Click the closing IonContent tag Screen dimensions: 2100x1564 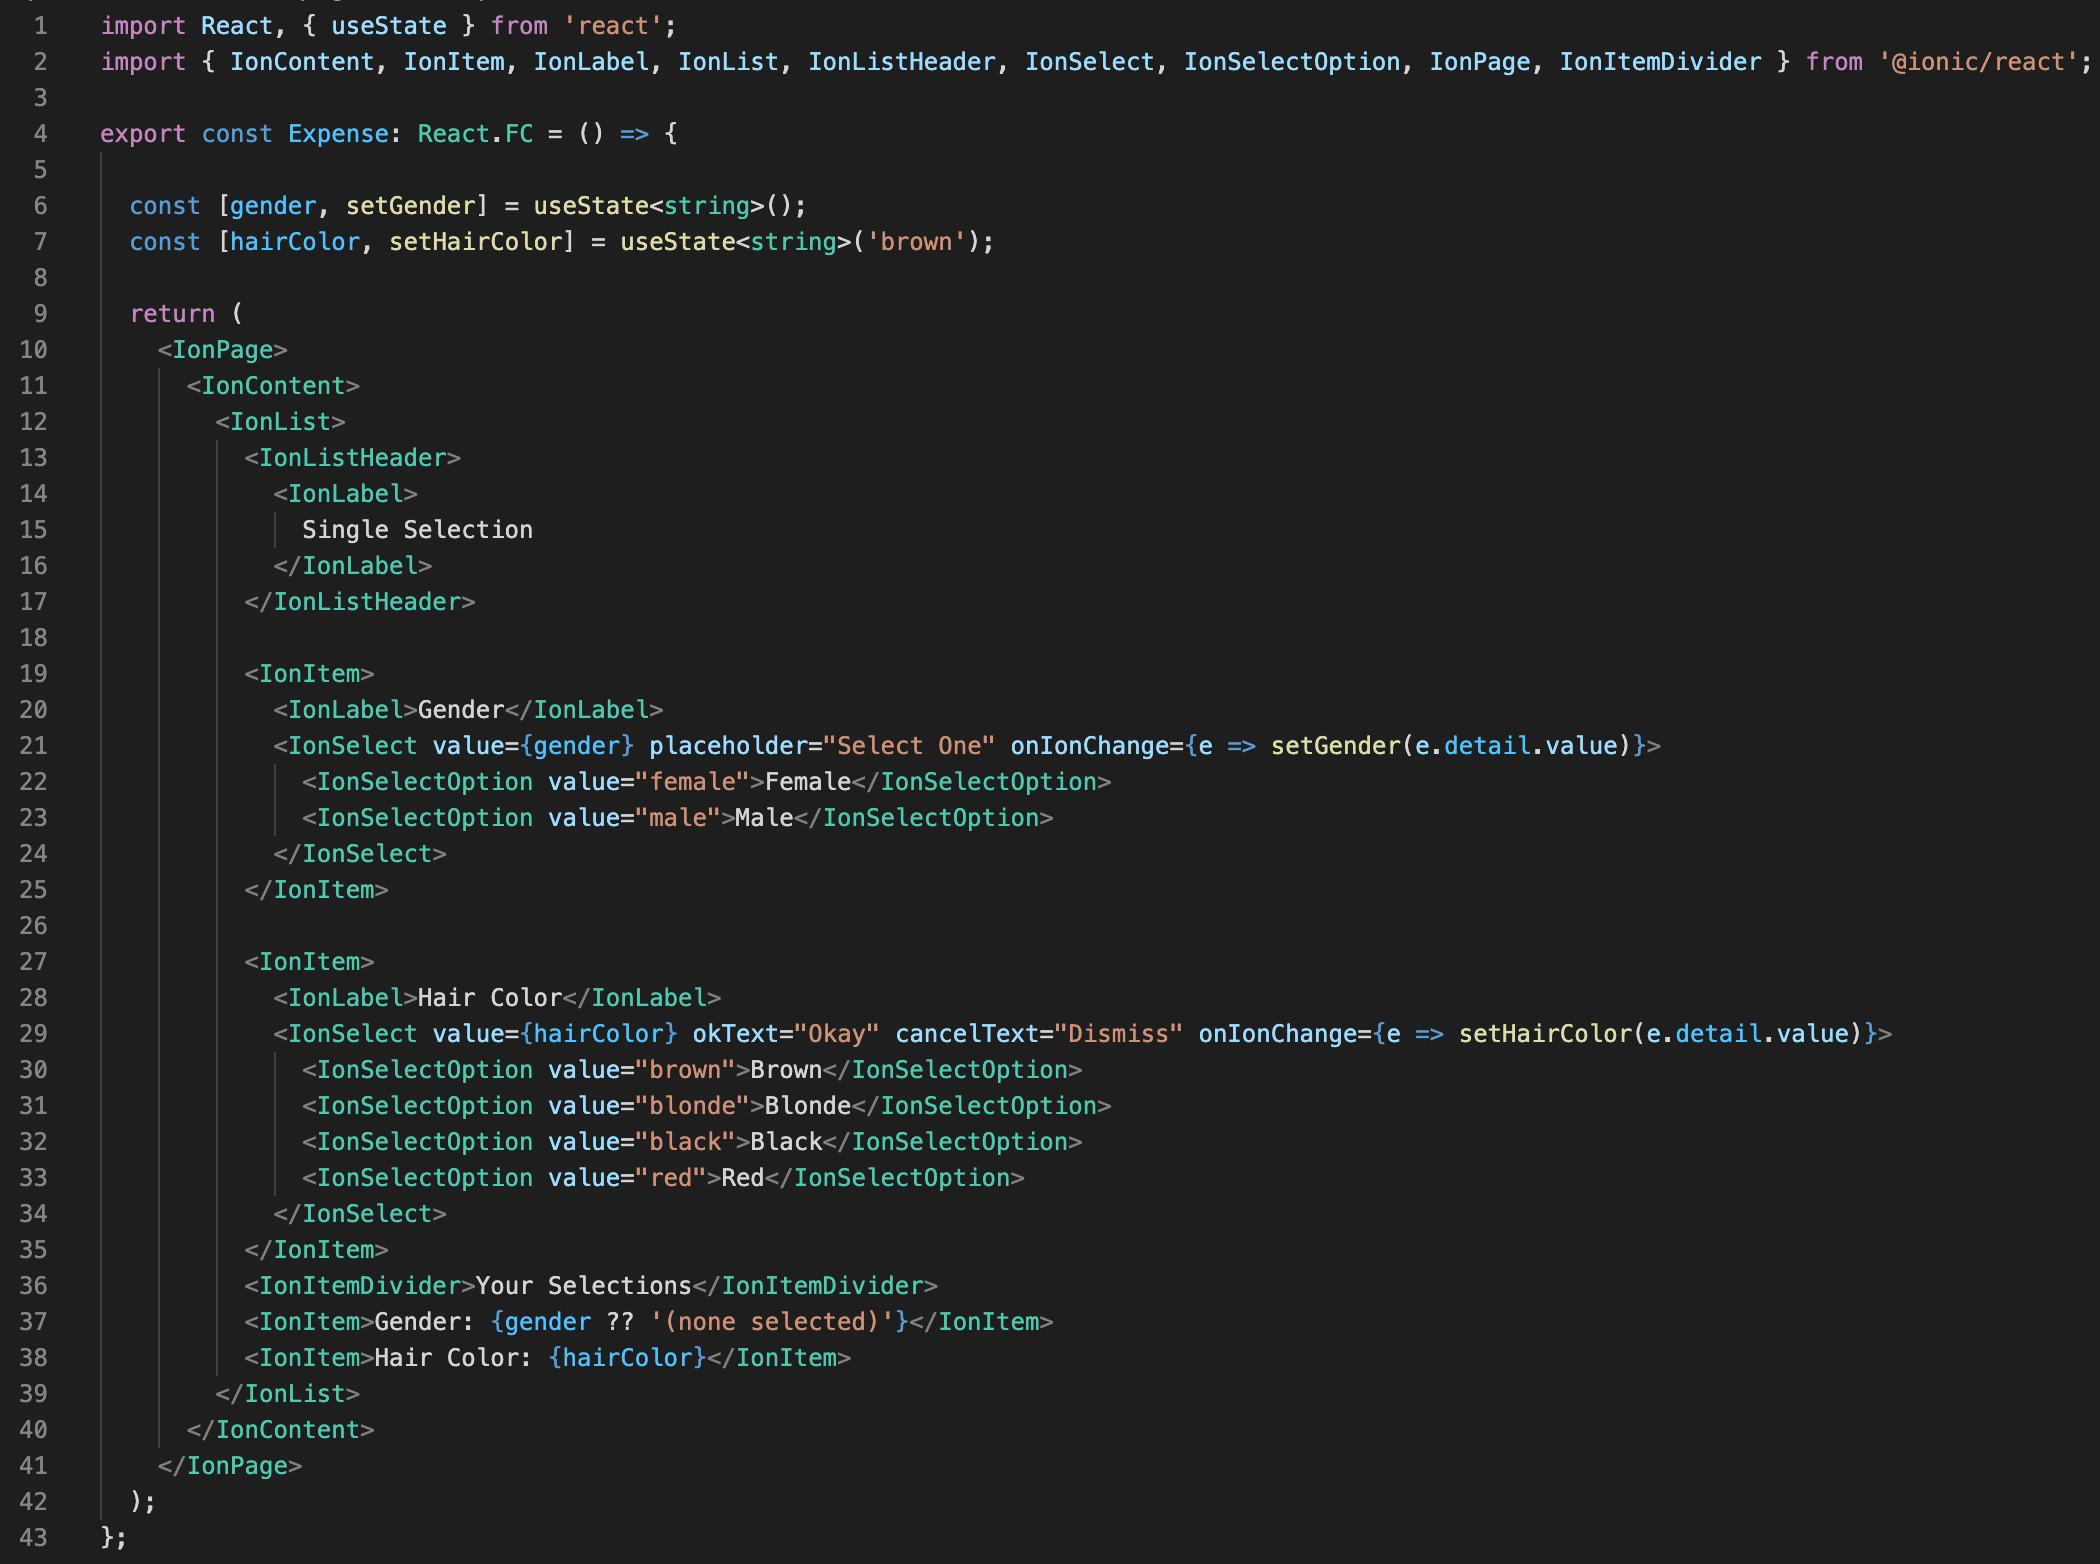coord(280,1430)
